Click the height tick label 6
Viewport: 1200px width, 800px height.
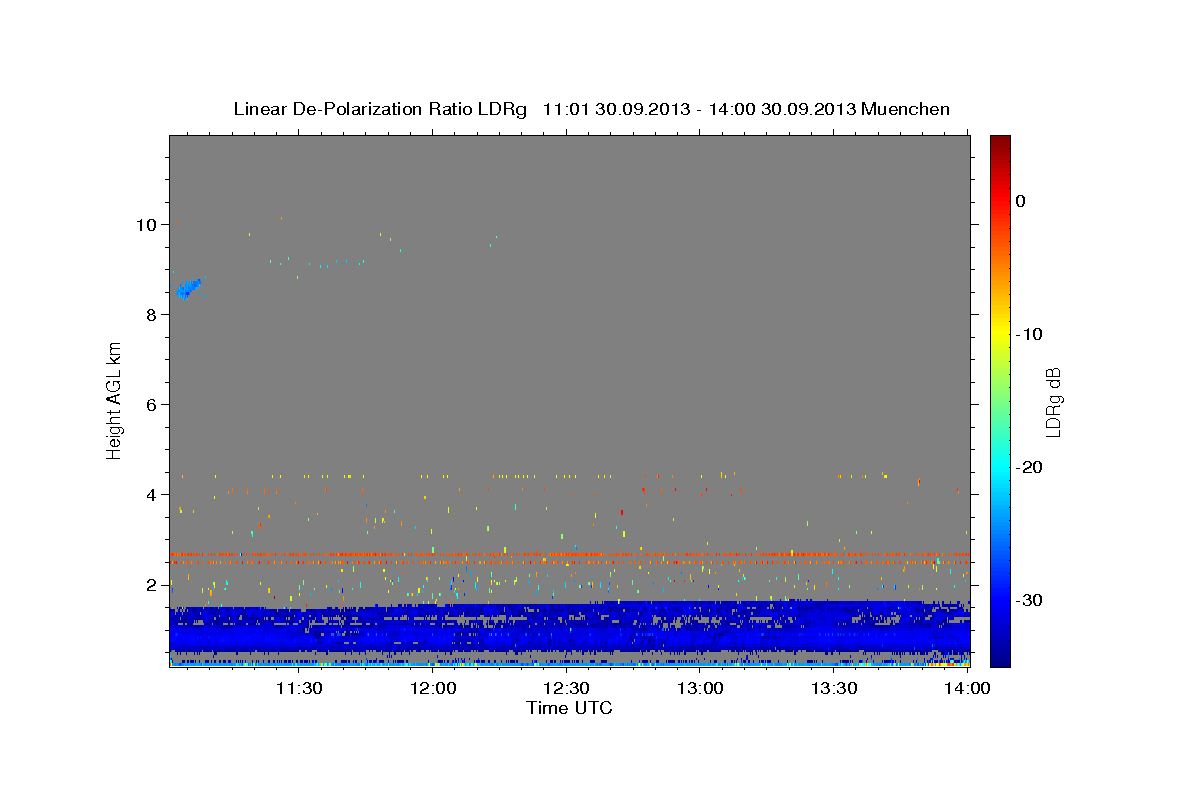tap(153, 405)
